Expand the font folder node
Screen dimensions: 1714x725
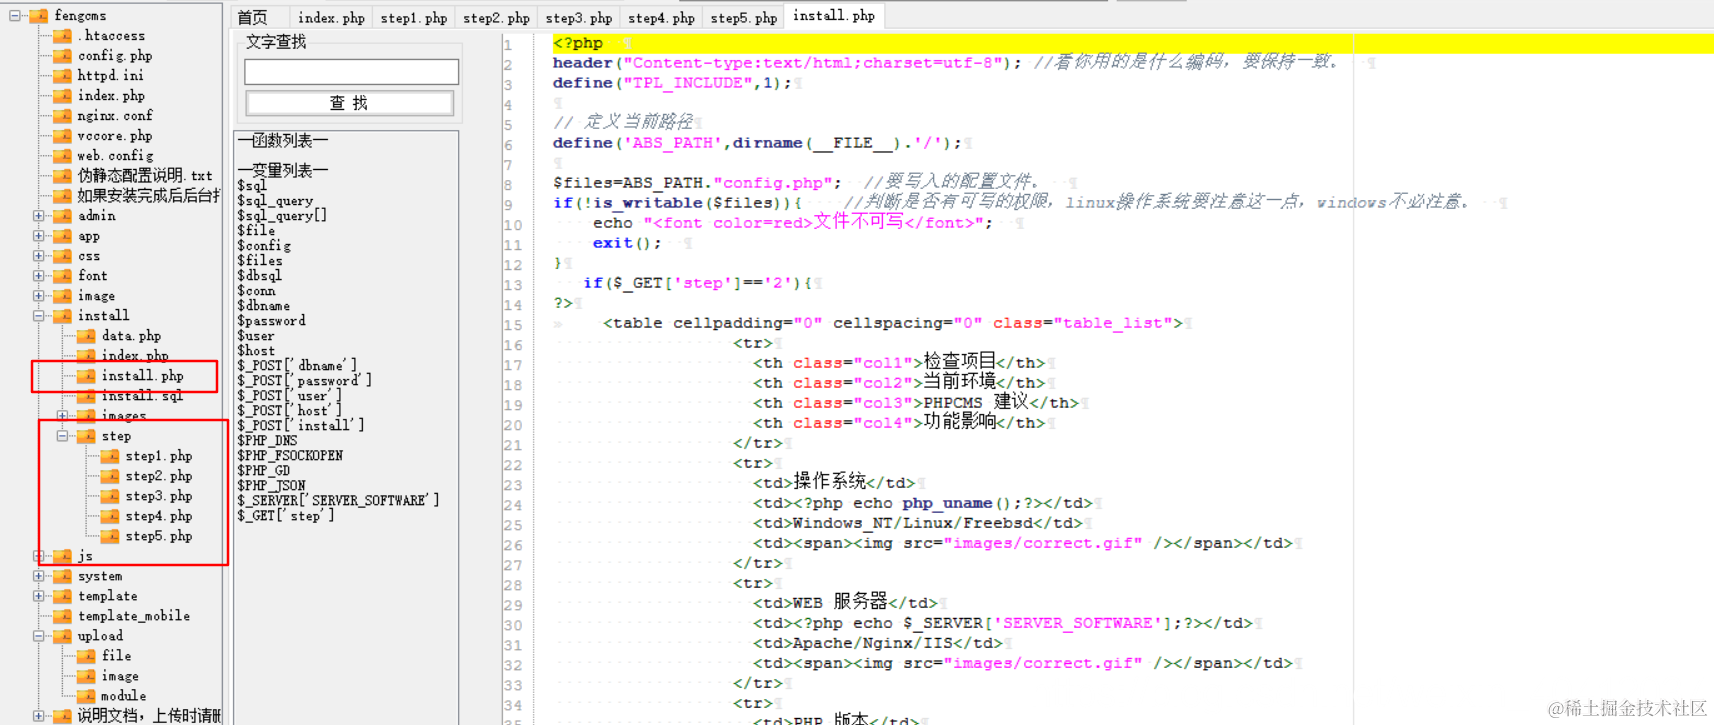pos(39,276)
